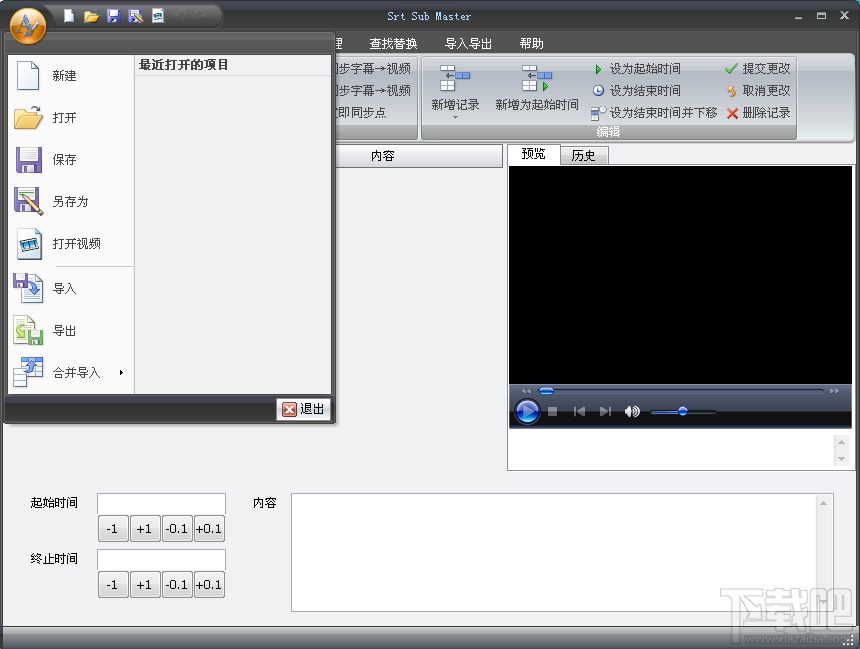This screenshot has width=860, height=649.
Task: Click -0.1 button under 终止时间
Action: [x=177, y=585]
